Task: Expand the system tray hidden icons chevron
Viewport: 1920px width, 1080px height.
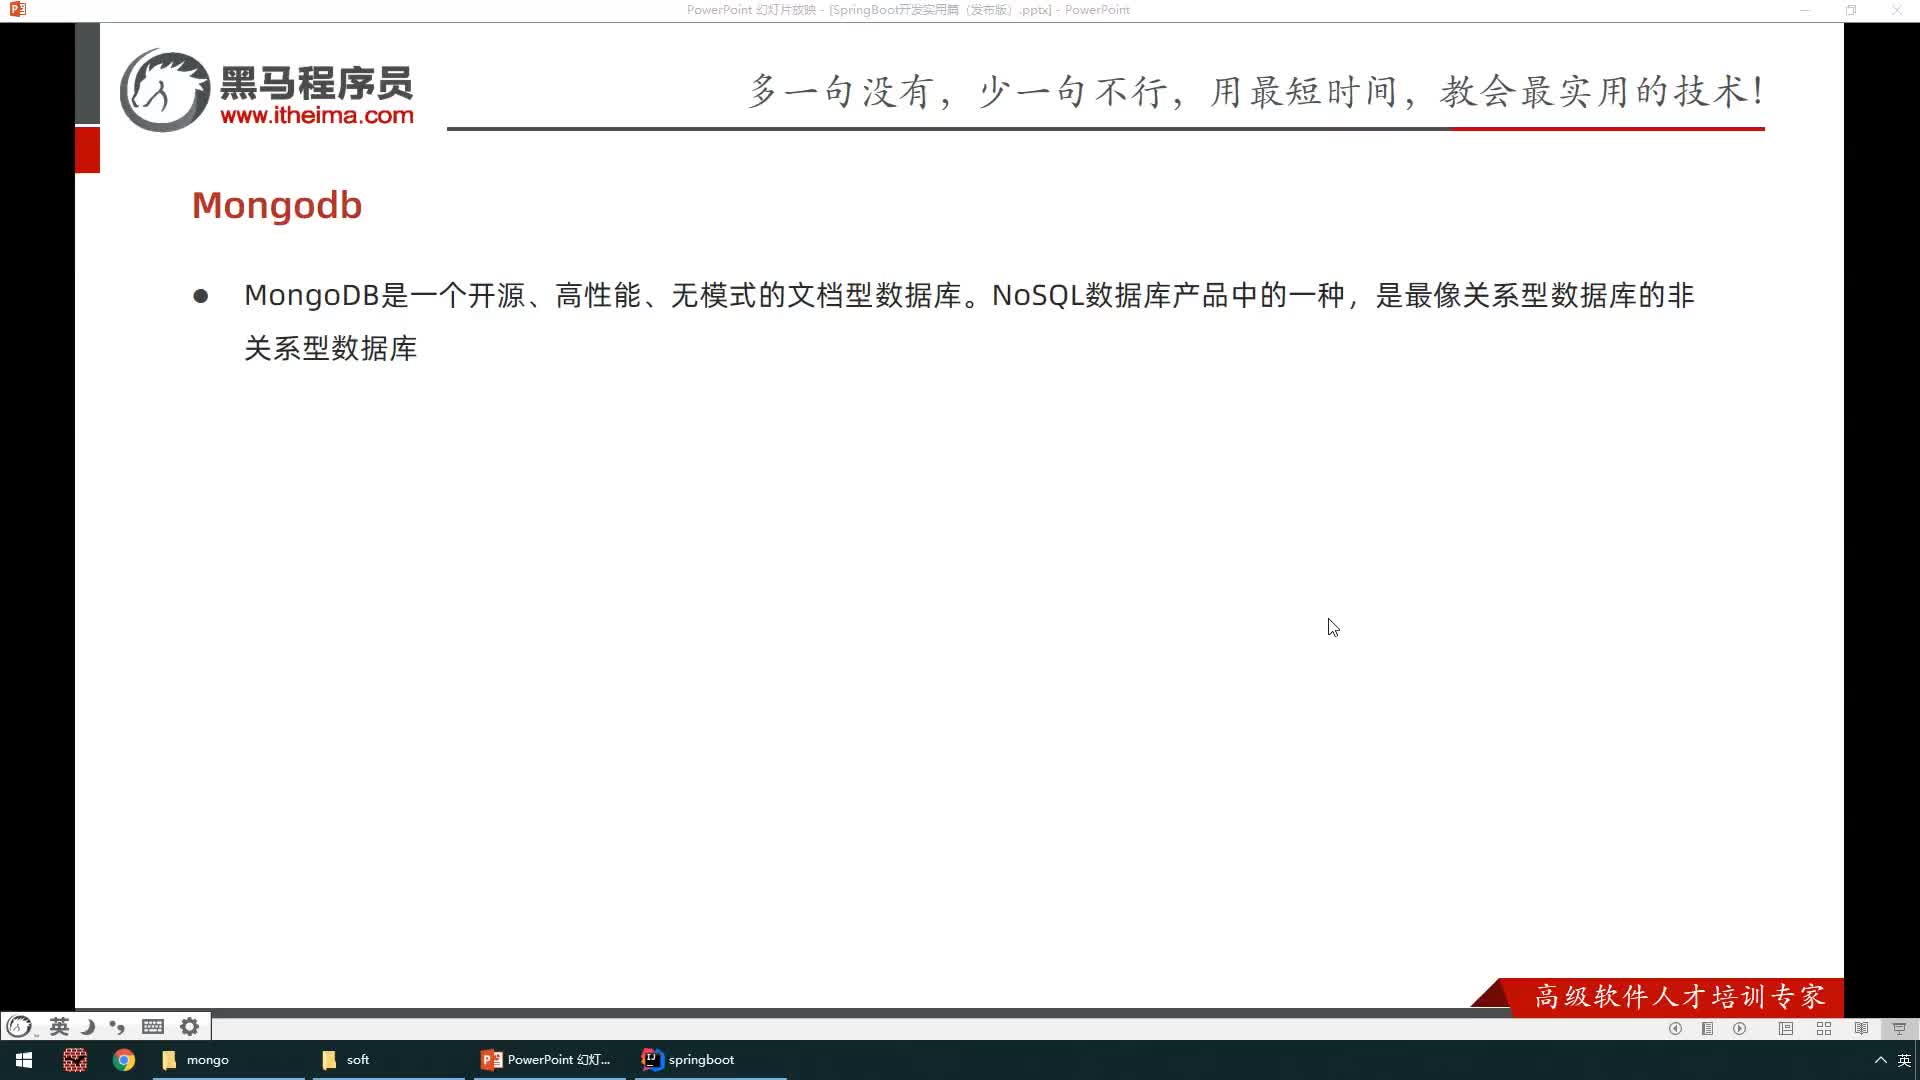Action: (1880, 1060)
